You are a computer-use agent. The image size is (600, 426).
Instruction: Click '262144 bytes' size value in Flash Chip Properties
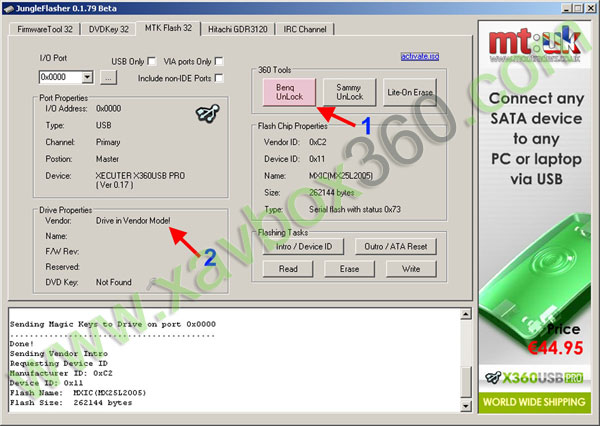pyautogui.click(x=331, y=193)
